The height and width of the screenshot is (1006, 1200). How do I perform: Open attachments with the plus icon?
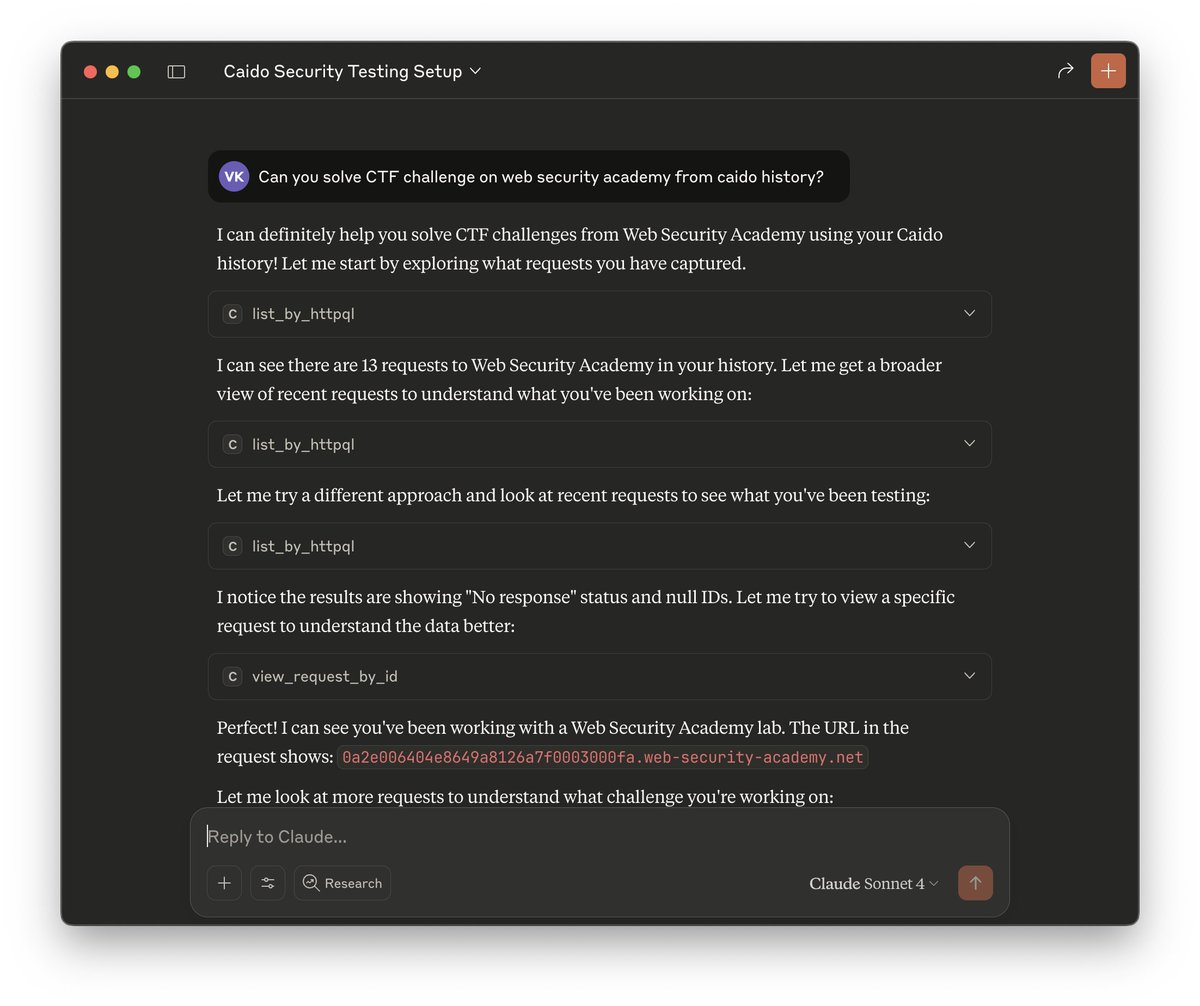tap(224, 883)
